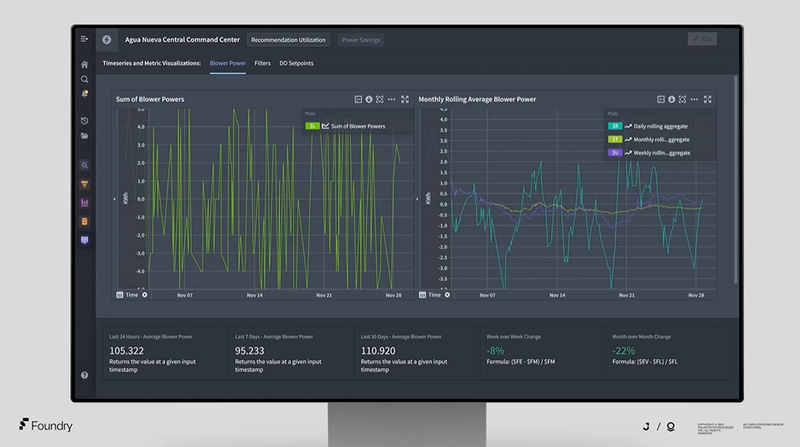Image resolution: width=800 pixels, height=447 pixels.
Task: Click the Power Savings button
Action: 361,40
